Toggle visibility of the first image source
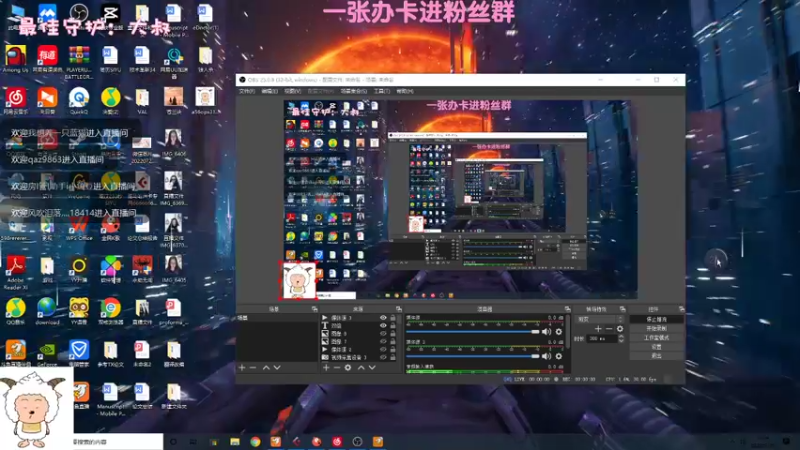This screenshot has height=450, width=800. tap(383, 334)
